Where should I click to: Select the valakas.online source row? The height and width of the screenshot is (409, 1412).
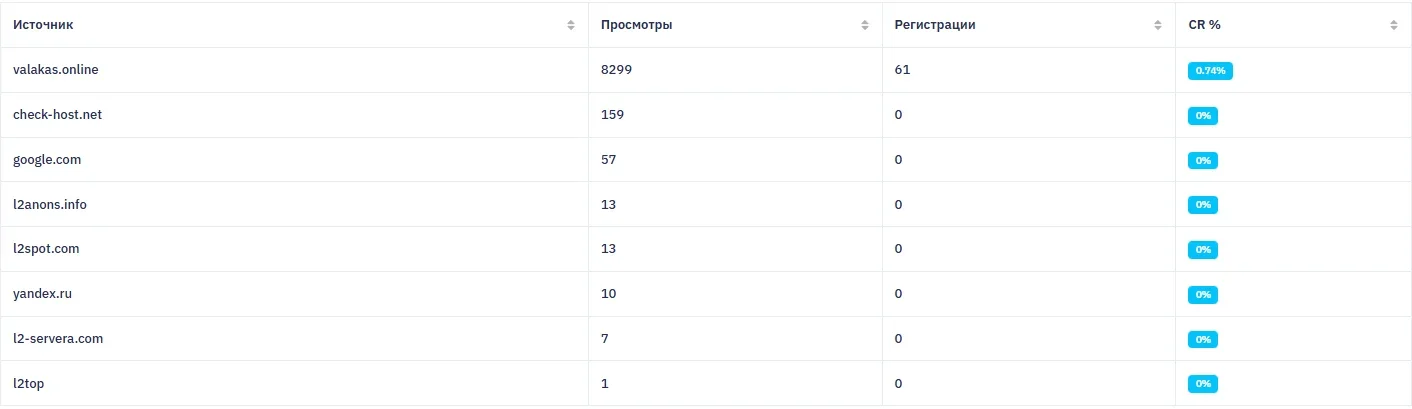(x=56, y=70)
